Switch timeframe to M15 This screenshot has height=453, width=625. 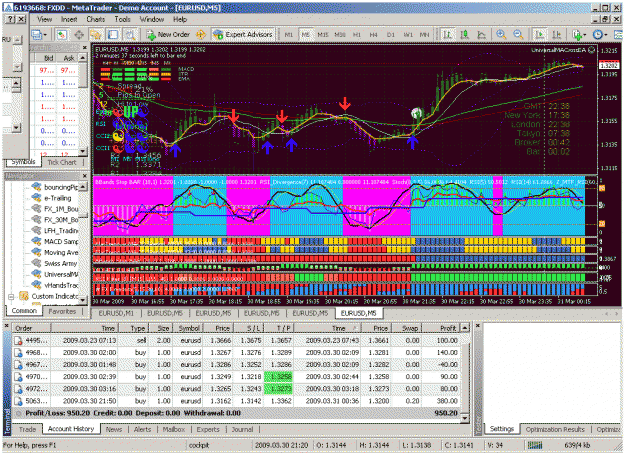coord(323,35)
